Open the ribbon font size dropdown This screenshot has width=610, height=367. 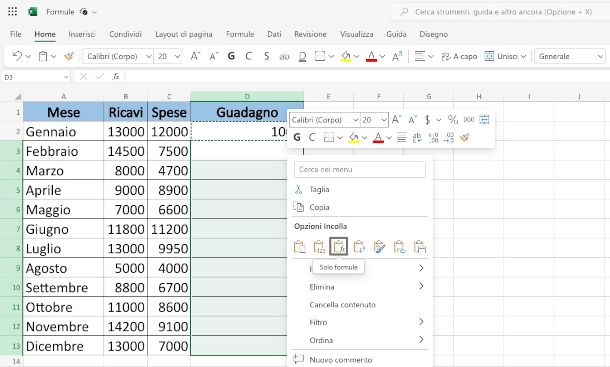click(x=177, y=56)
